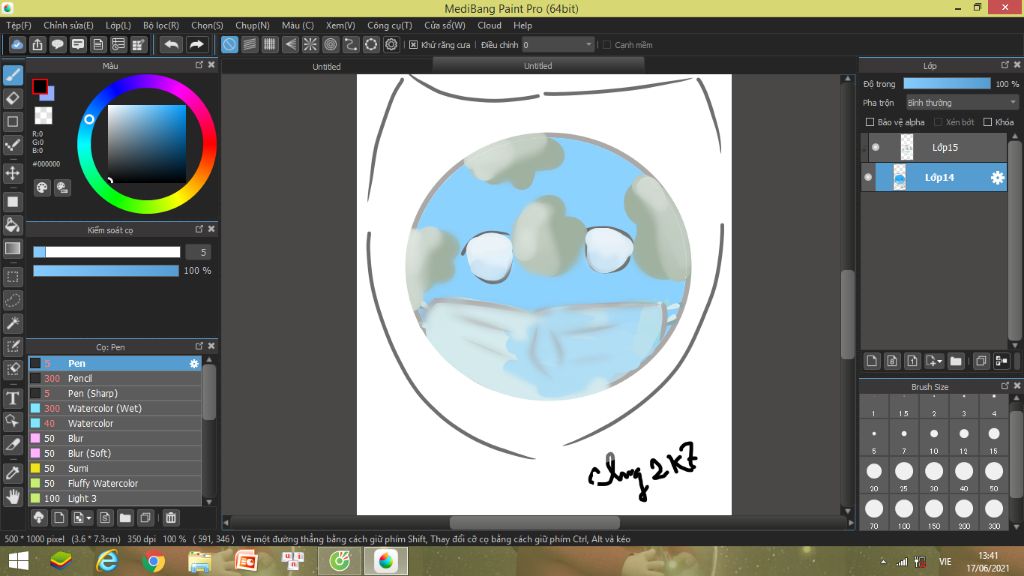The width and height of the screenshot is (1024, 576).
Task: Click the Undo arrow in the toolbar
Action: pyautogui.click(x=171, y=44)
